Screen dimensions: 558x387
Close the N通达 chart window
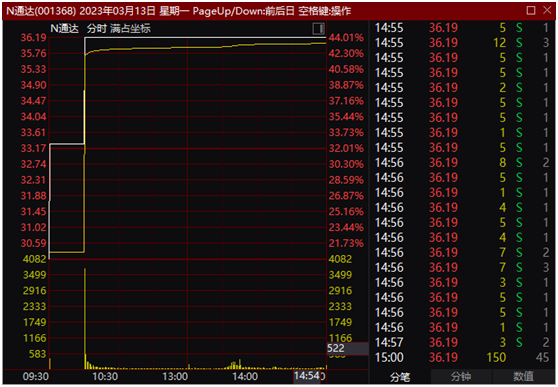547,10
